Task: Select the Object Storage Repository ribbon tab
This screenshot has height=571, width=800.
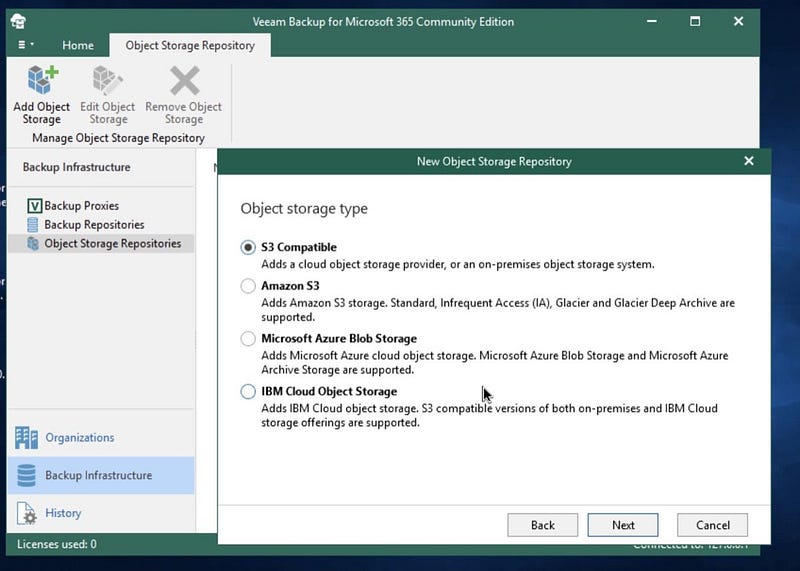Action: coord(190,45)
